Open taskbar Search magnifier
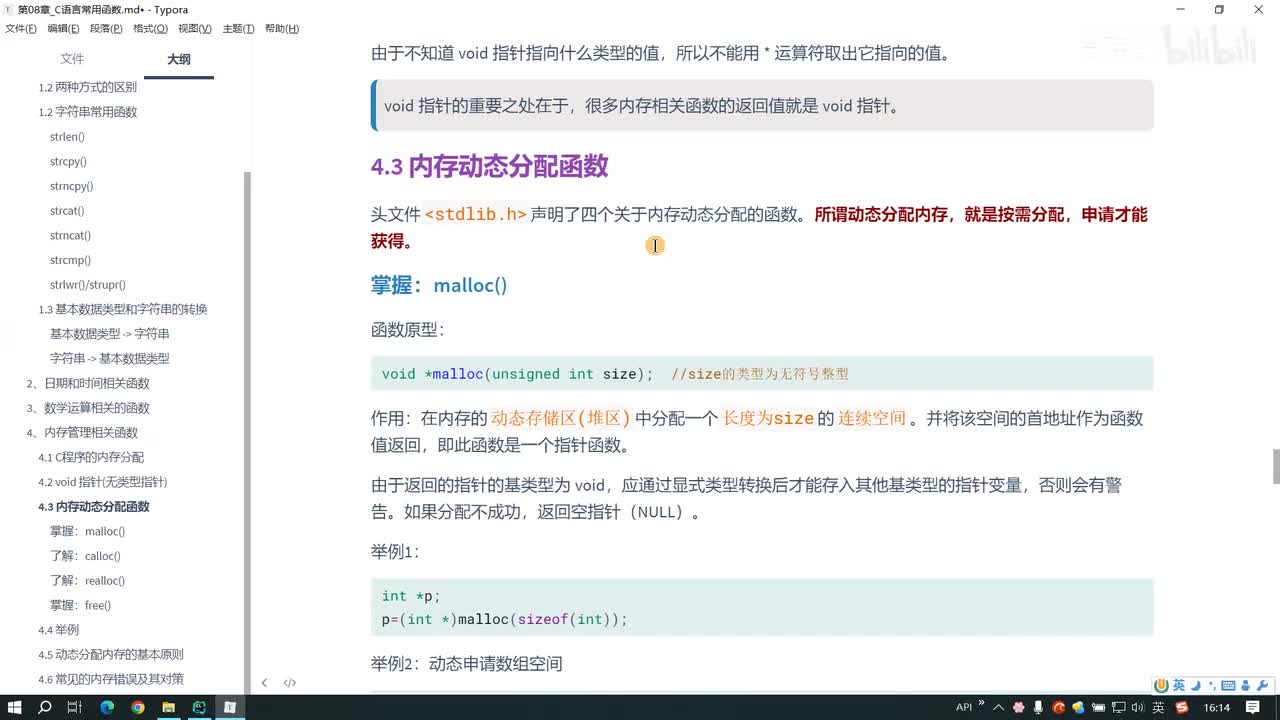The height and width of the screenshot is (720, 1280). point(45,707)
